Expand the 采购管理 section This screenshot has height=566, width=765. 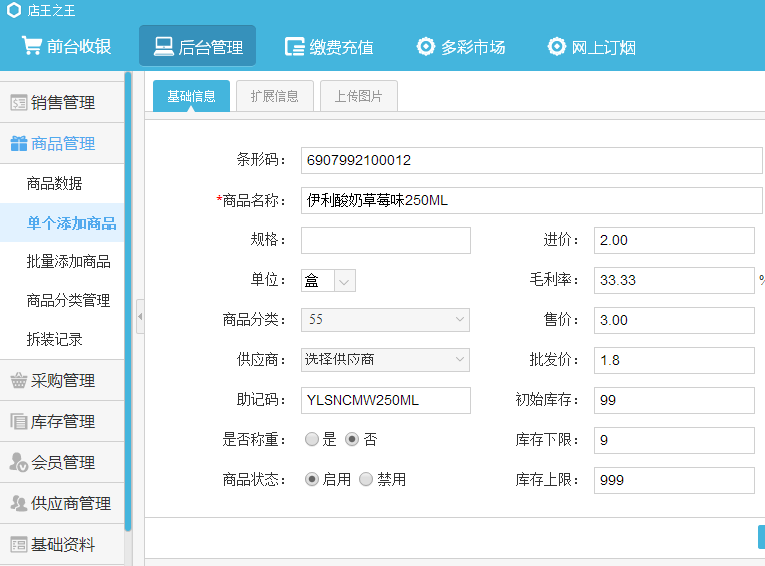[x=62, y=380]
